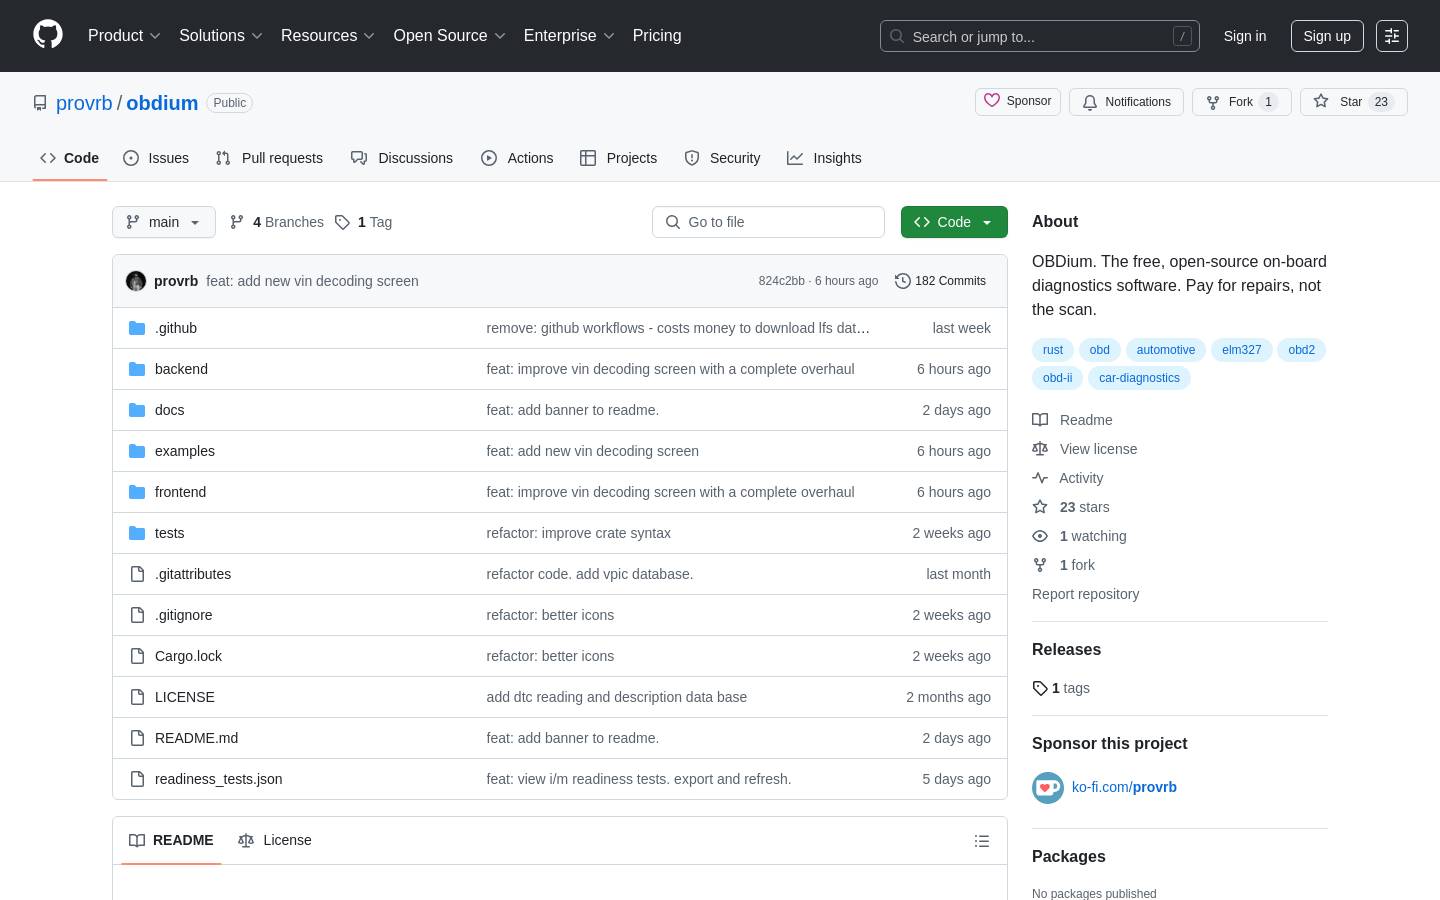This screenshot has width=1440, height=900.
Task: Click the eye icon next to 1 watching
Action: point(1040,536)
